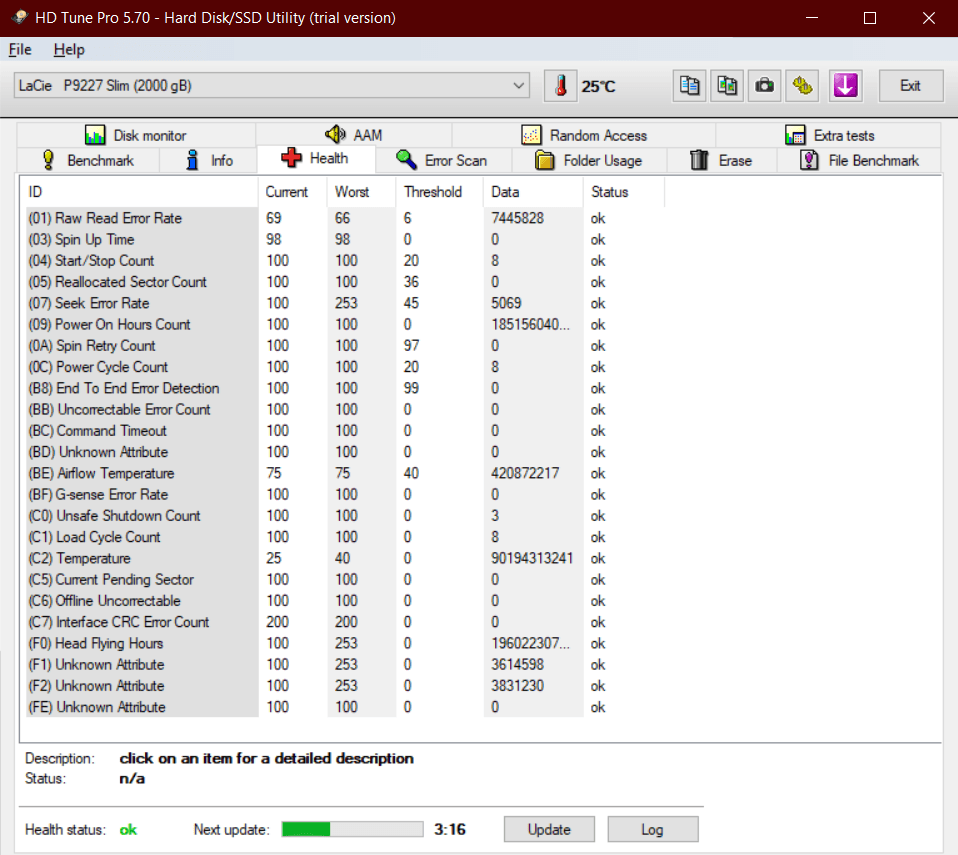Click the red cross Health icon
Viewport: 958px width, 855px height.
tap(291, 158)
